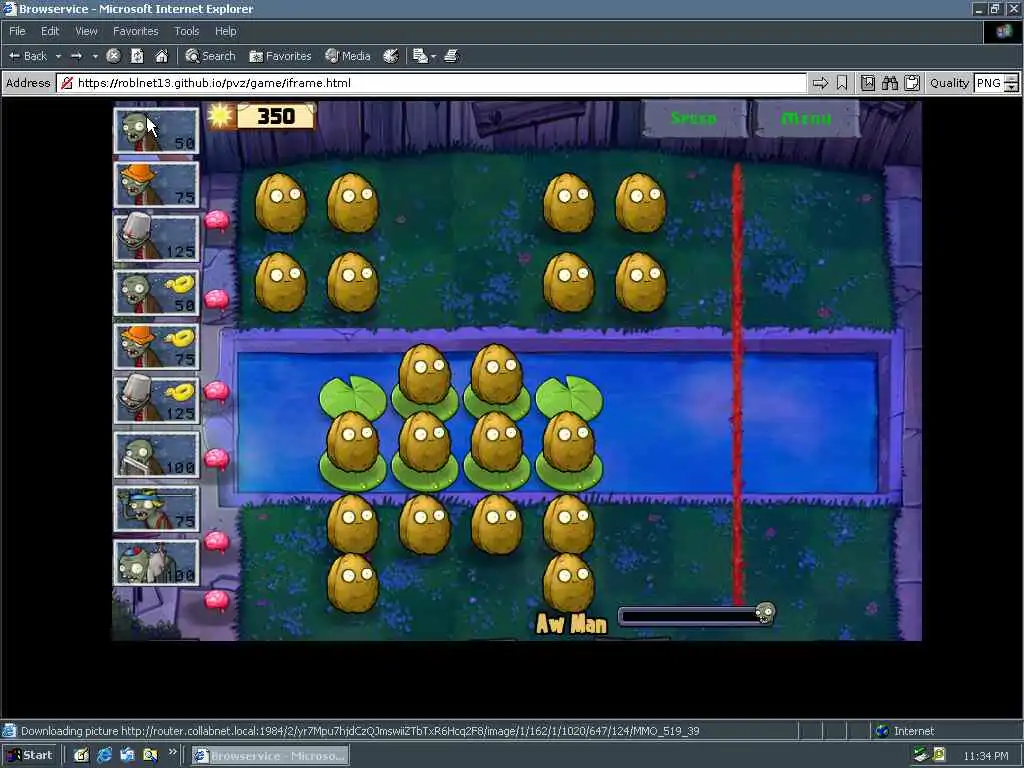Click the binoculars find icon

point(889,83)
